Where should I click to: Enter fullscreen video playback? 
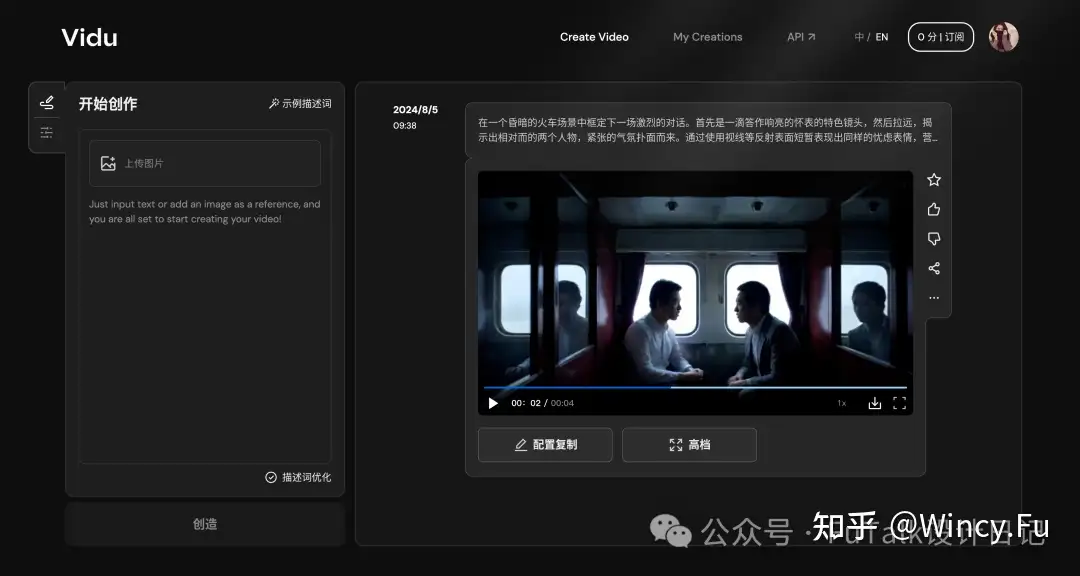click(x=898, y=402)
